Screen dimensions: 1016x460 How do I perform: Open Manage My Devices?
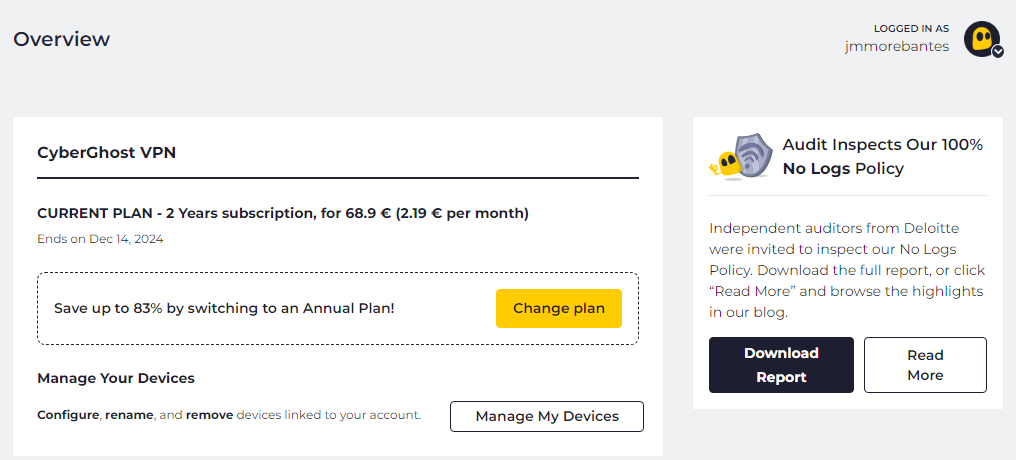547,416
